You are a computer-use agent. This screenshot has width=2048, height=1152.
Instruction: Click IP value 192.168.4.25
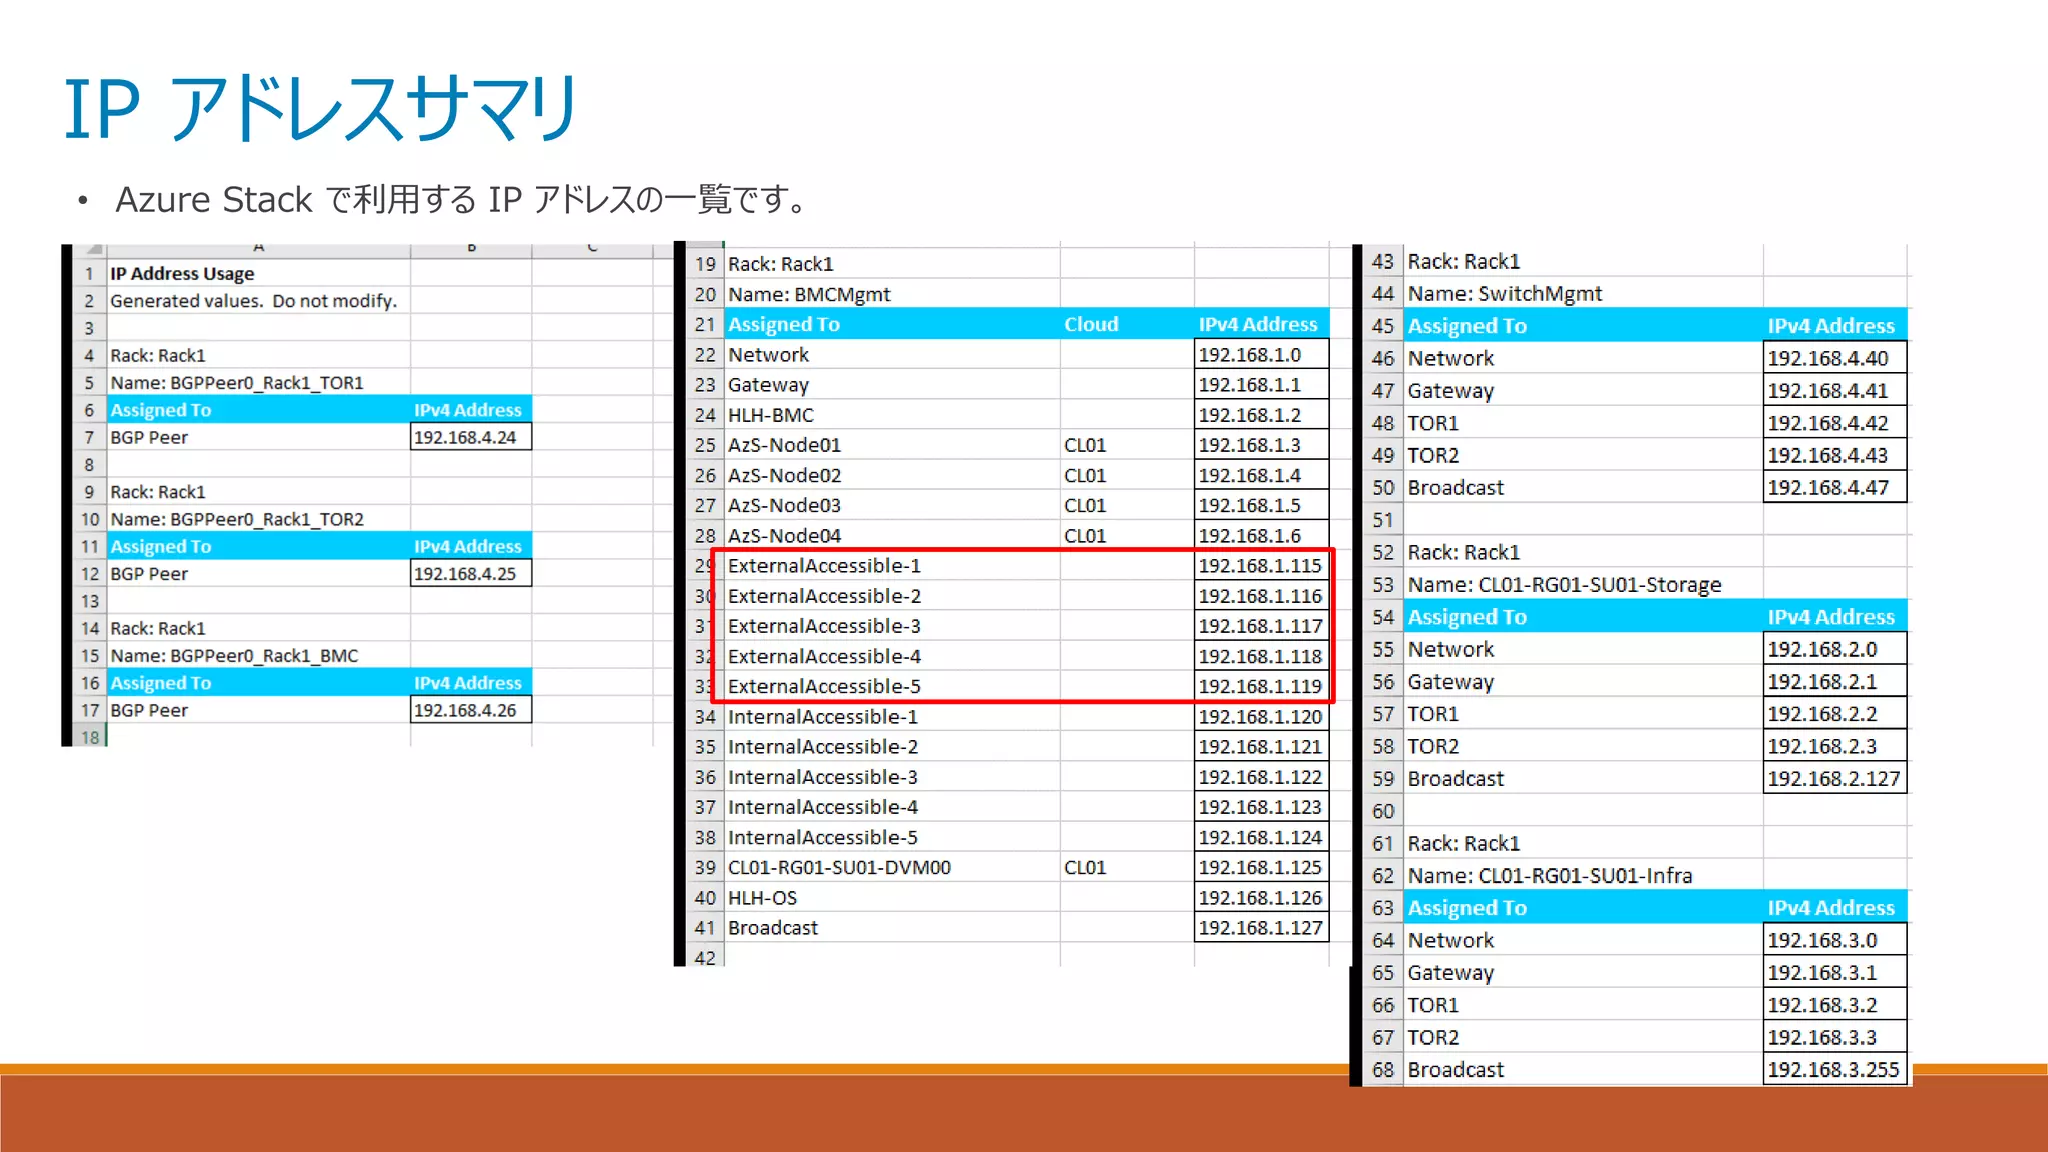[470, 574]
